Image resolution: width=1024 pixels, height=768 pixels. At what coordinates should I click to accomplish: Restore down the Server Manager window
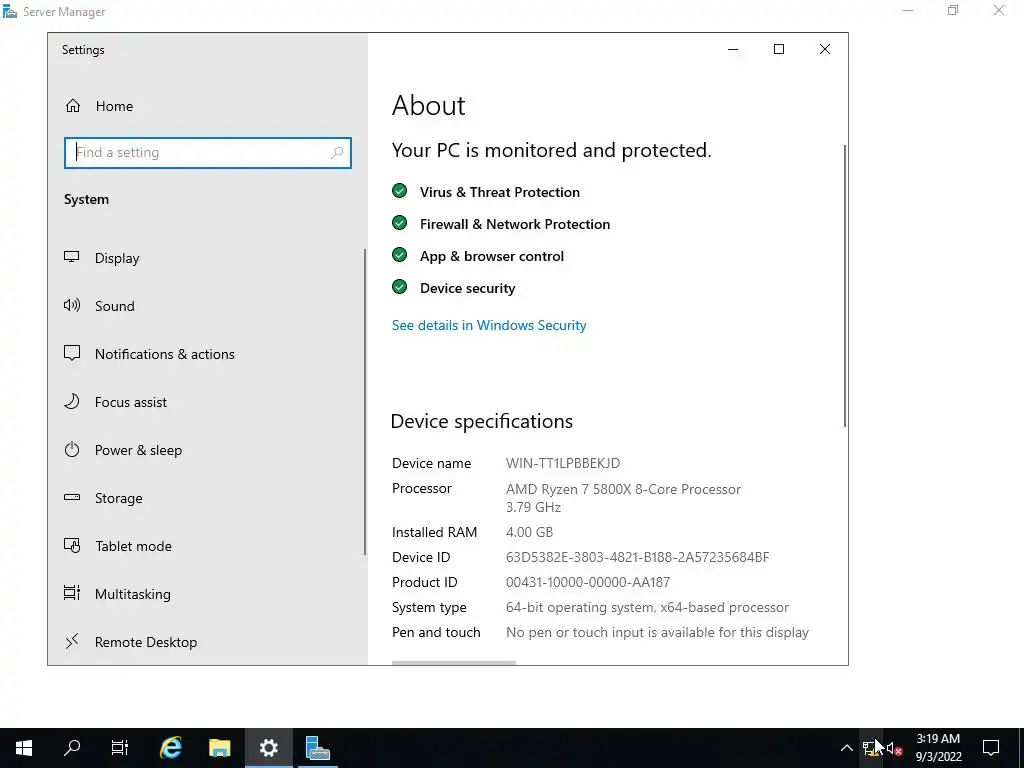[x=953, y=10]
